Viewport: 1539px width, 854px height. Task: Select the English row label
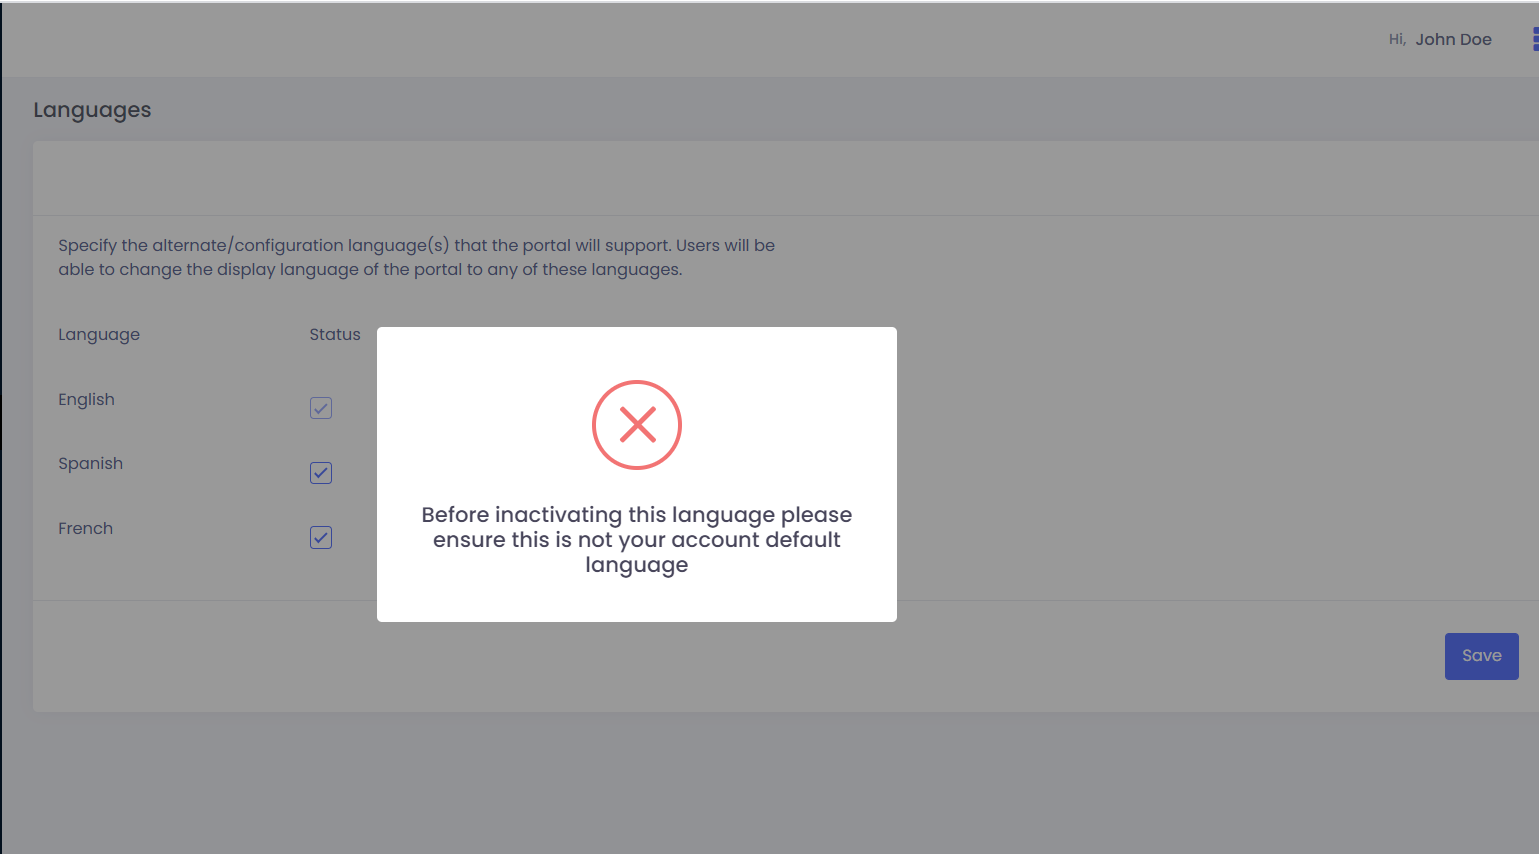coord(86,400)
